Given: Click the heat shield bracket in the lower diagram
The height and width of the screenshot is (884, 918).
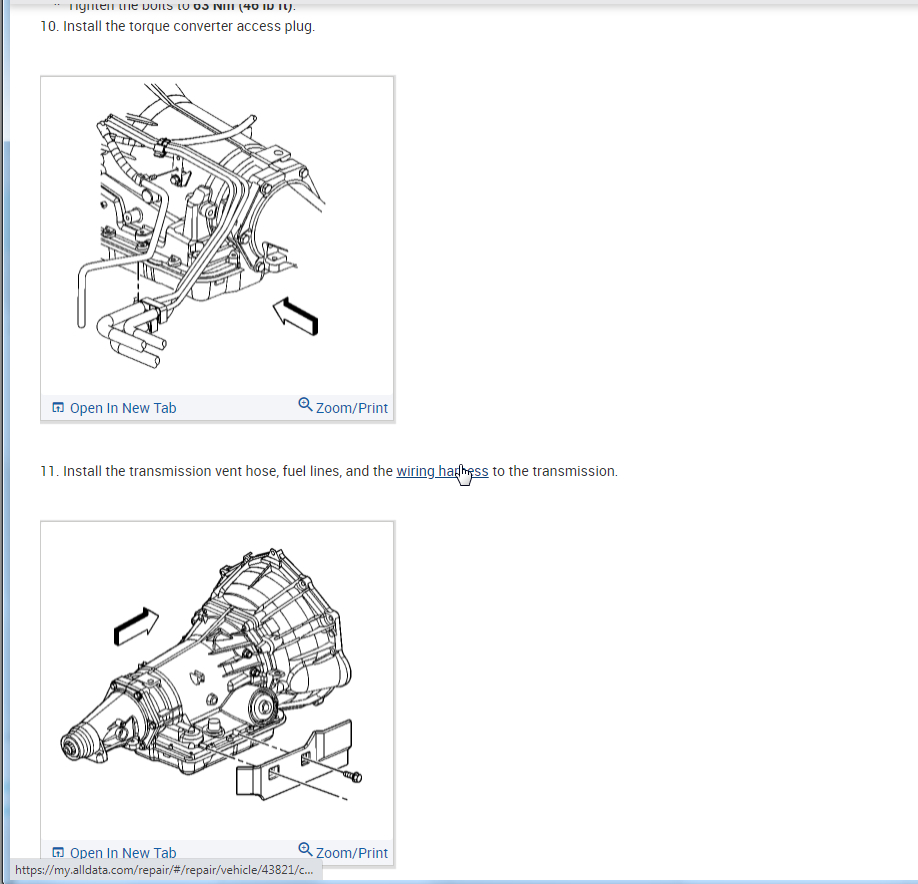Looking at the screenshot, I should tap(294, 760).
